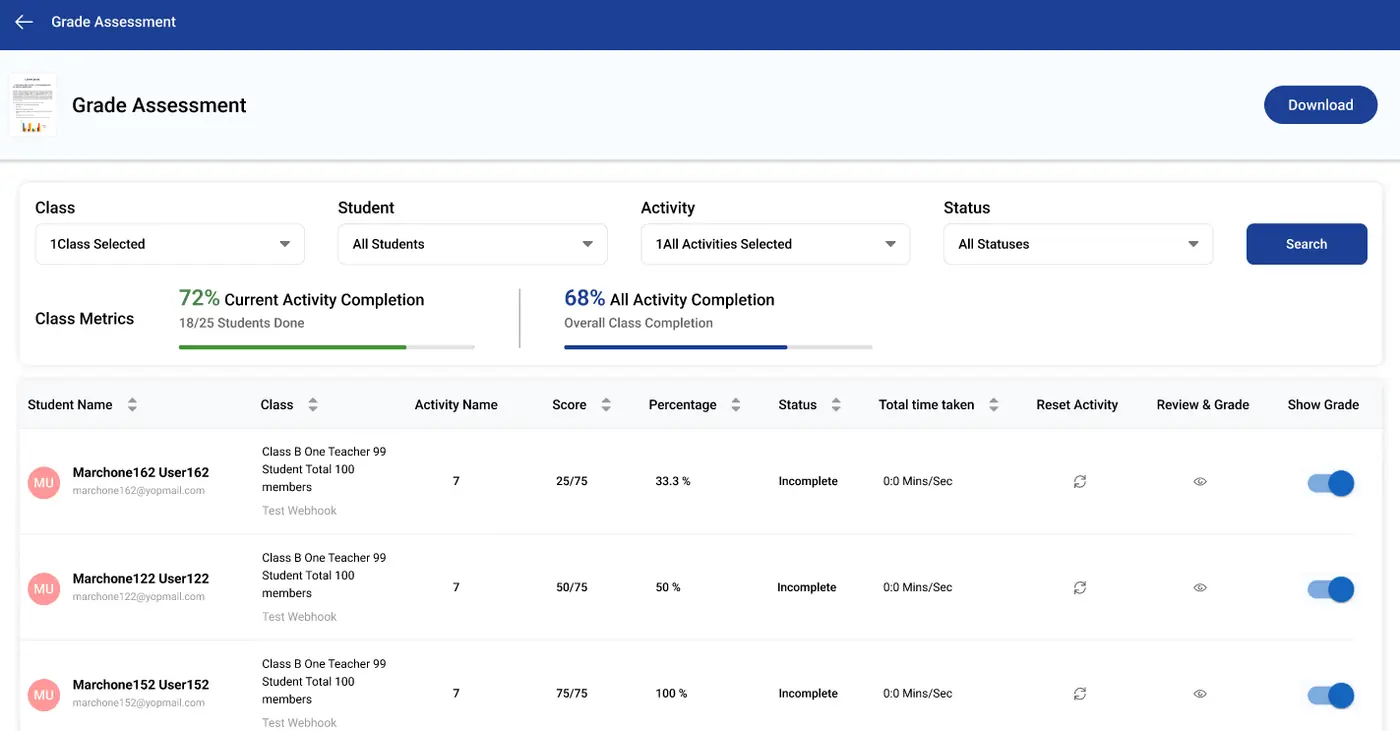This screenshot has width=1400, height=731.
Task: Sort by Student Name column arrows
Action: coord(132,405)
